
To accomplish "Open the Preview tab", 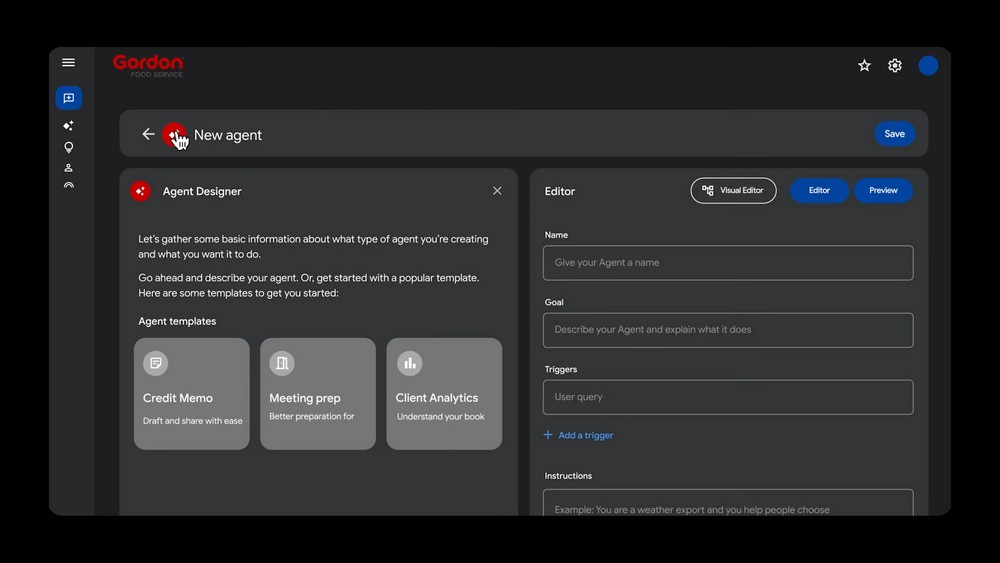I will click(x=883, y=191).
